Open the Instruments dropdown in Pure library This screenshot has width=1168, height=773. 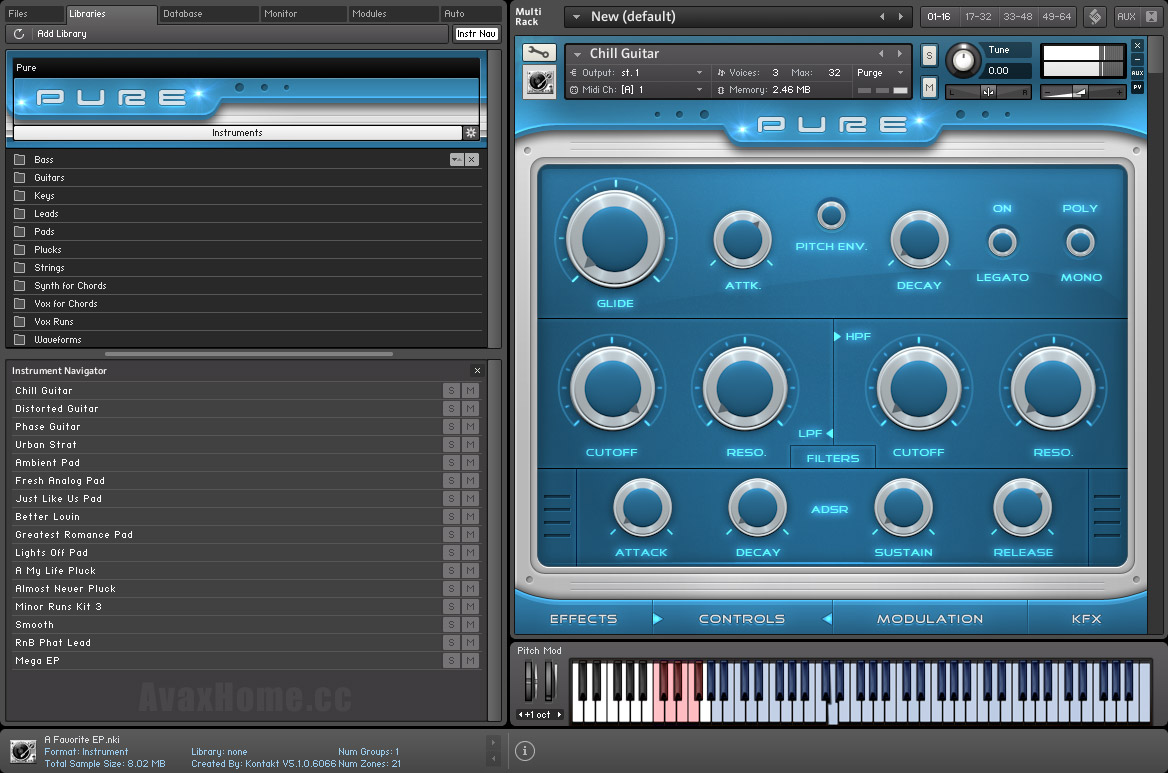click(238, 133)
